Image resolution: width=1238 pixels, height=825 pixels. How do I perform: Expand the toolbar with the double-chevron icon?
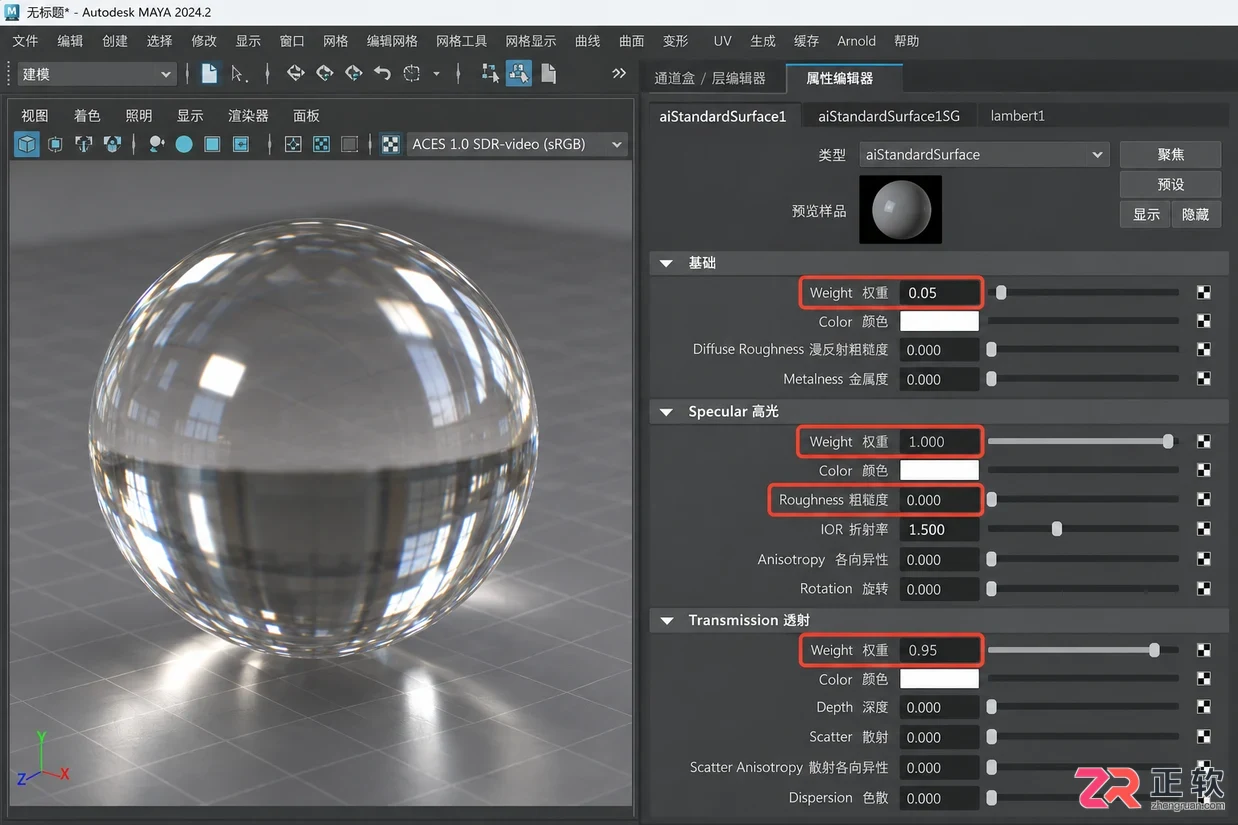(619, 73)
